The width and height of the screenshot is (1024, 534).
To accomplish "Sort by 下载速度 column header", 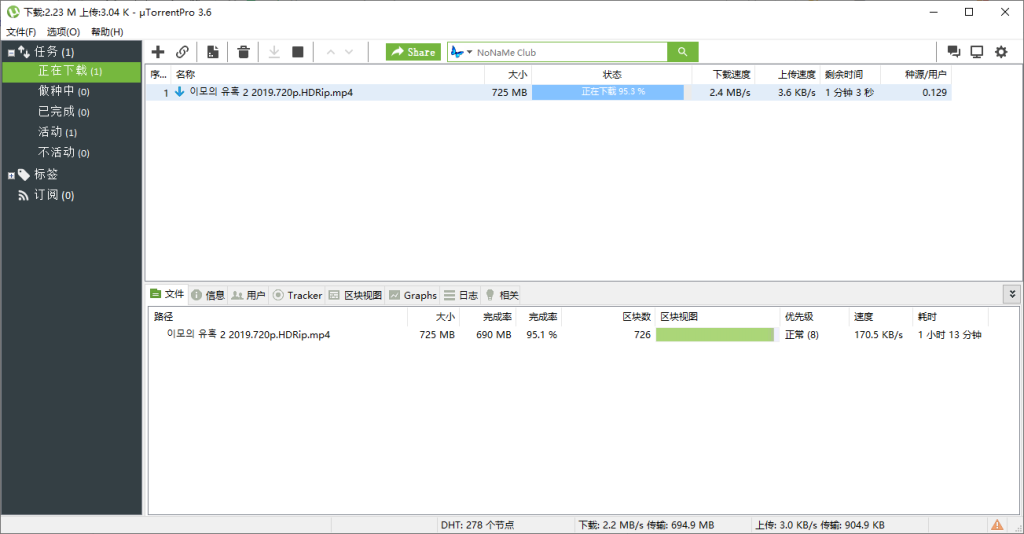I will coord(724,74).
